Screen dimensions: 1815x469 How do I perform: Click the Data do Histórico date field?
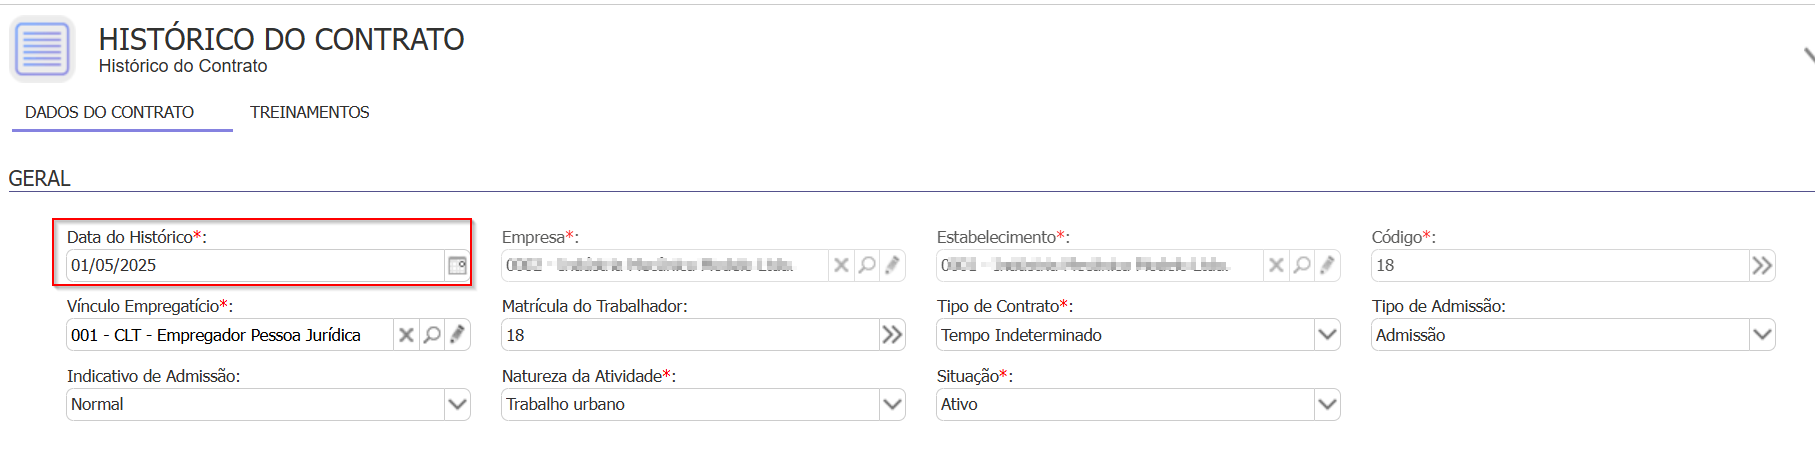[256, 265]
